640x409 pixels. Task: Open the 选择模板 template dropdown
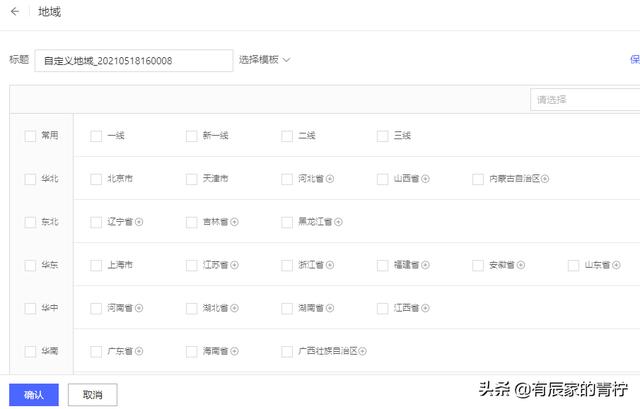coord(264,60)
